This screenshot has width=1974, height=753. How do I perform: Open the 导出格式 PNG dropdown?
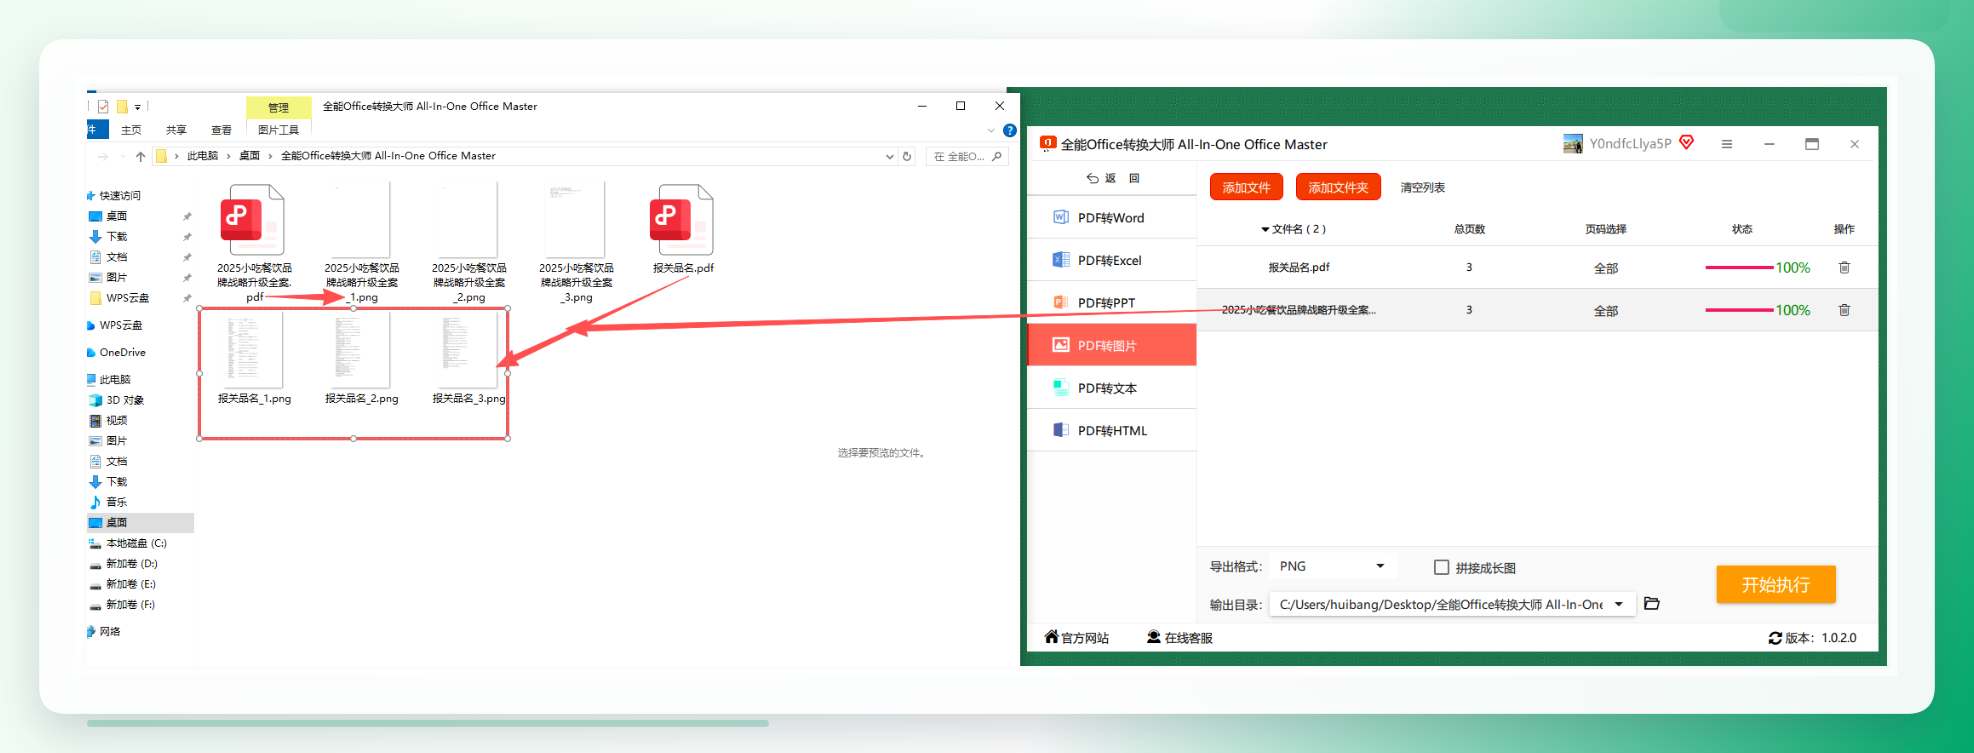click(x=1333, y=566)
